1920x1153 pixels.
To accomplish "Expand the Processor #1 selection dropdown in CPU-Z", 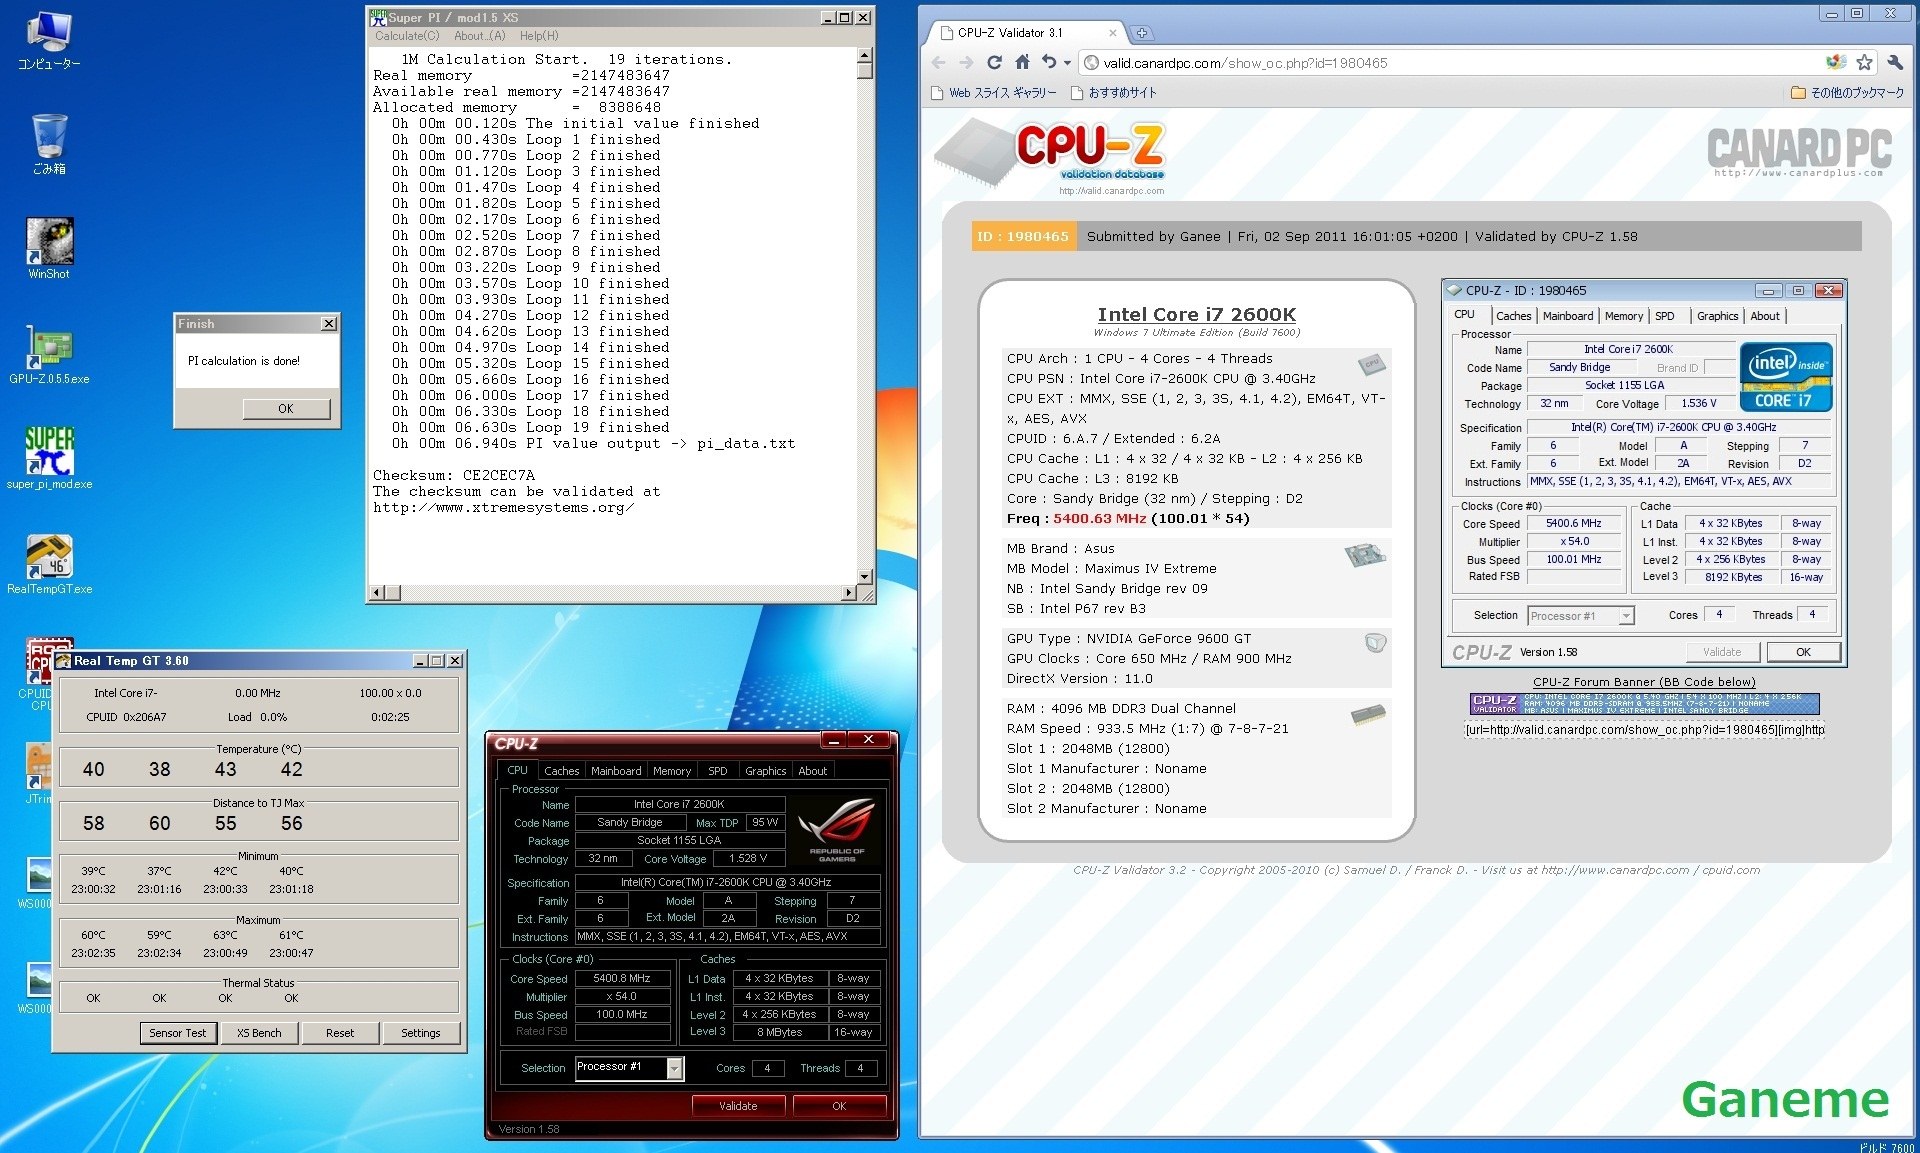I will tap(675, 1069).
